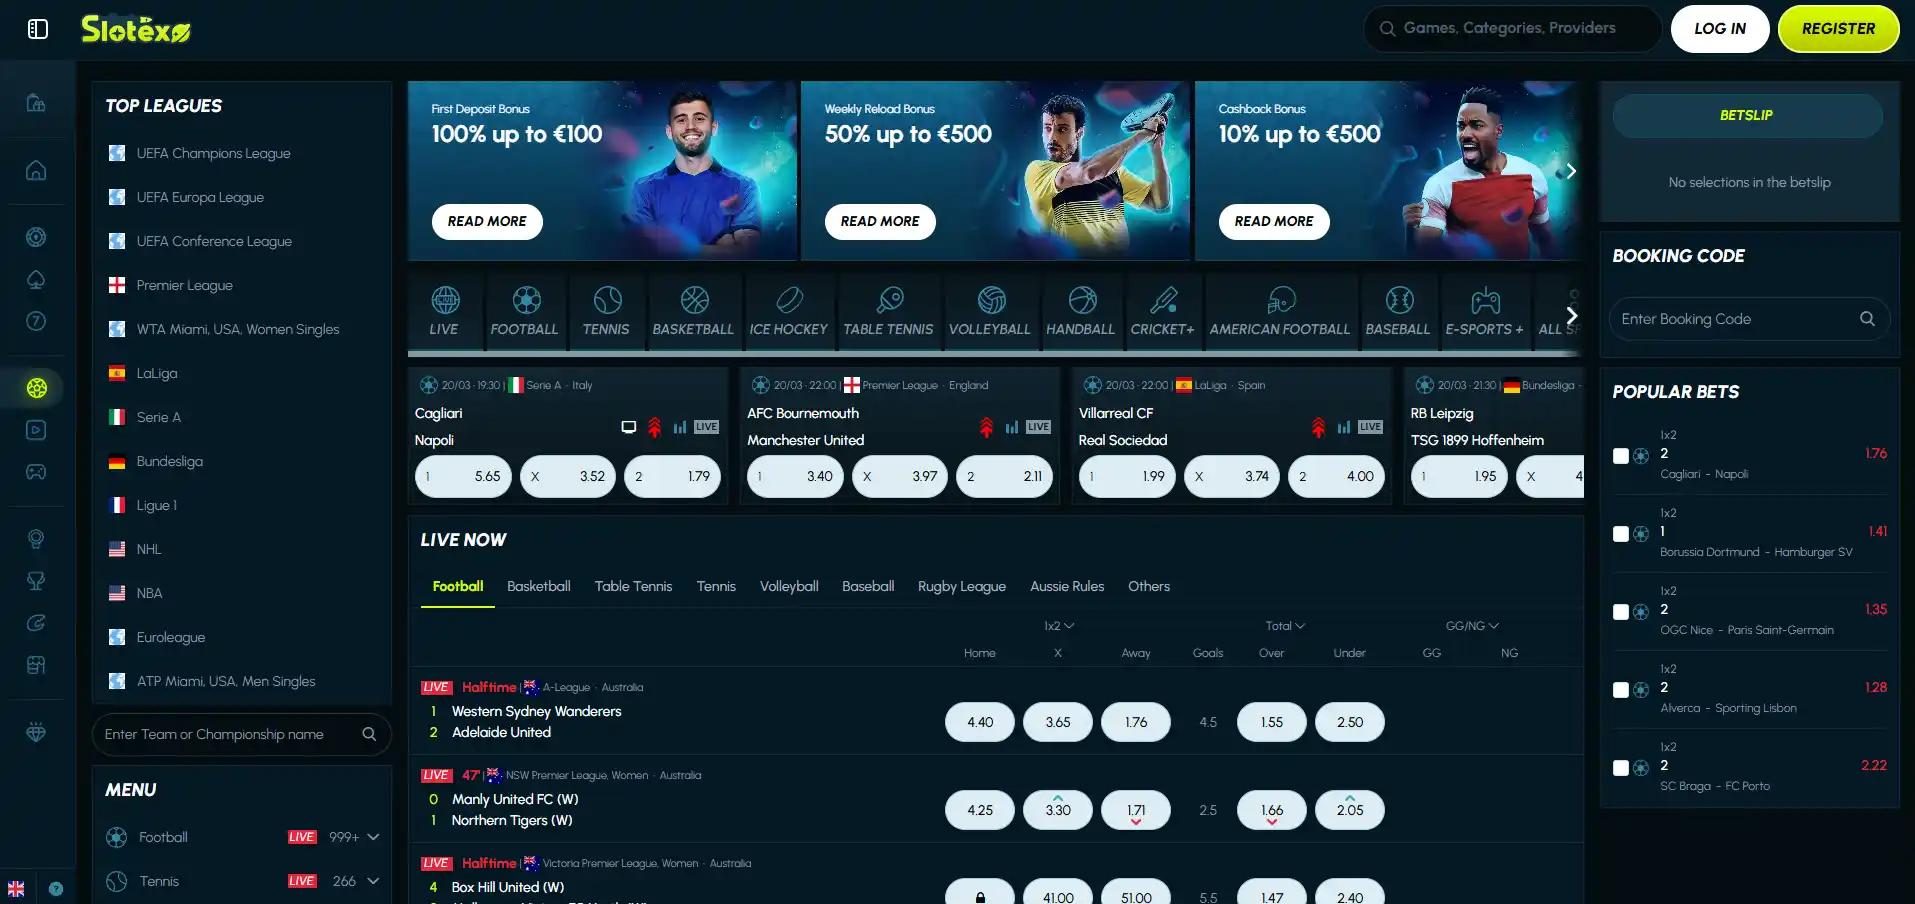Open the casino chip icon in sidebar
Viewport: 1915px width, 904px height.
point(36,237)
